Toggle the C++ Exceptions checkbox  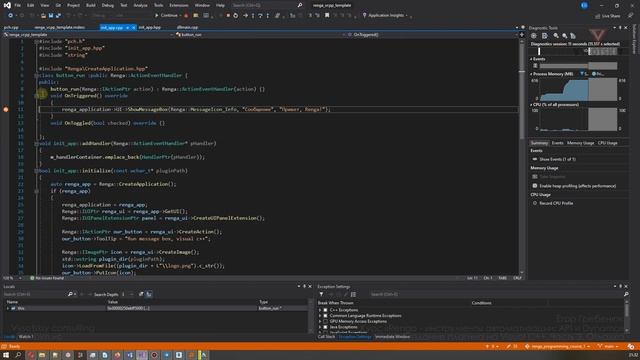325,310
